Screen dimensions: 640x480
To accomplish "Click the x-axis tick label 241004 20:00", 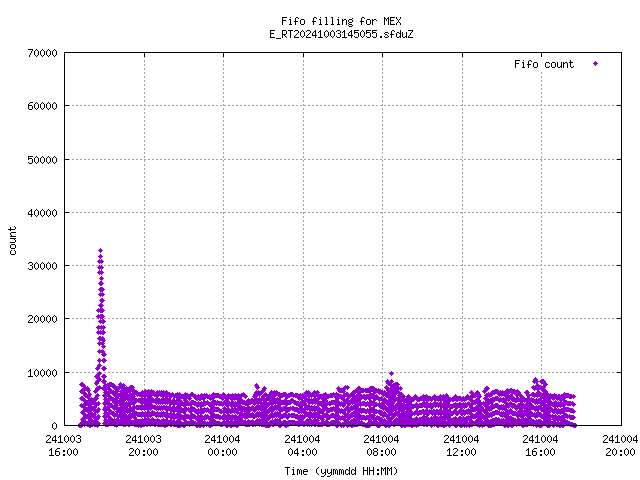I will [620, 445].
